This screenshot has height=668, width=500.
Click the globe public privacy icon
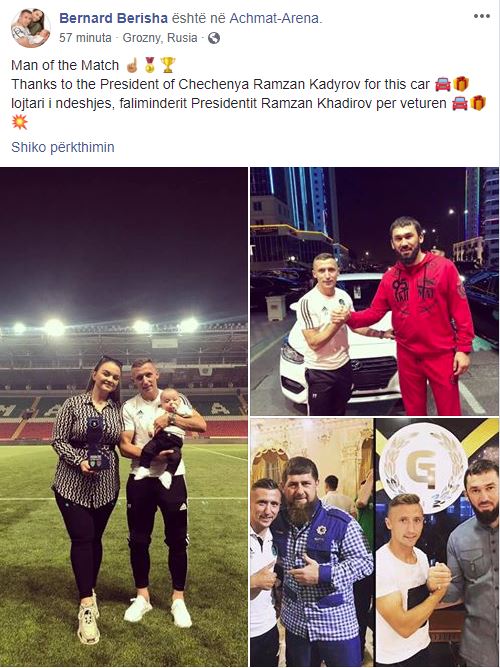(214, 38)
